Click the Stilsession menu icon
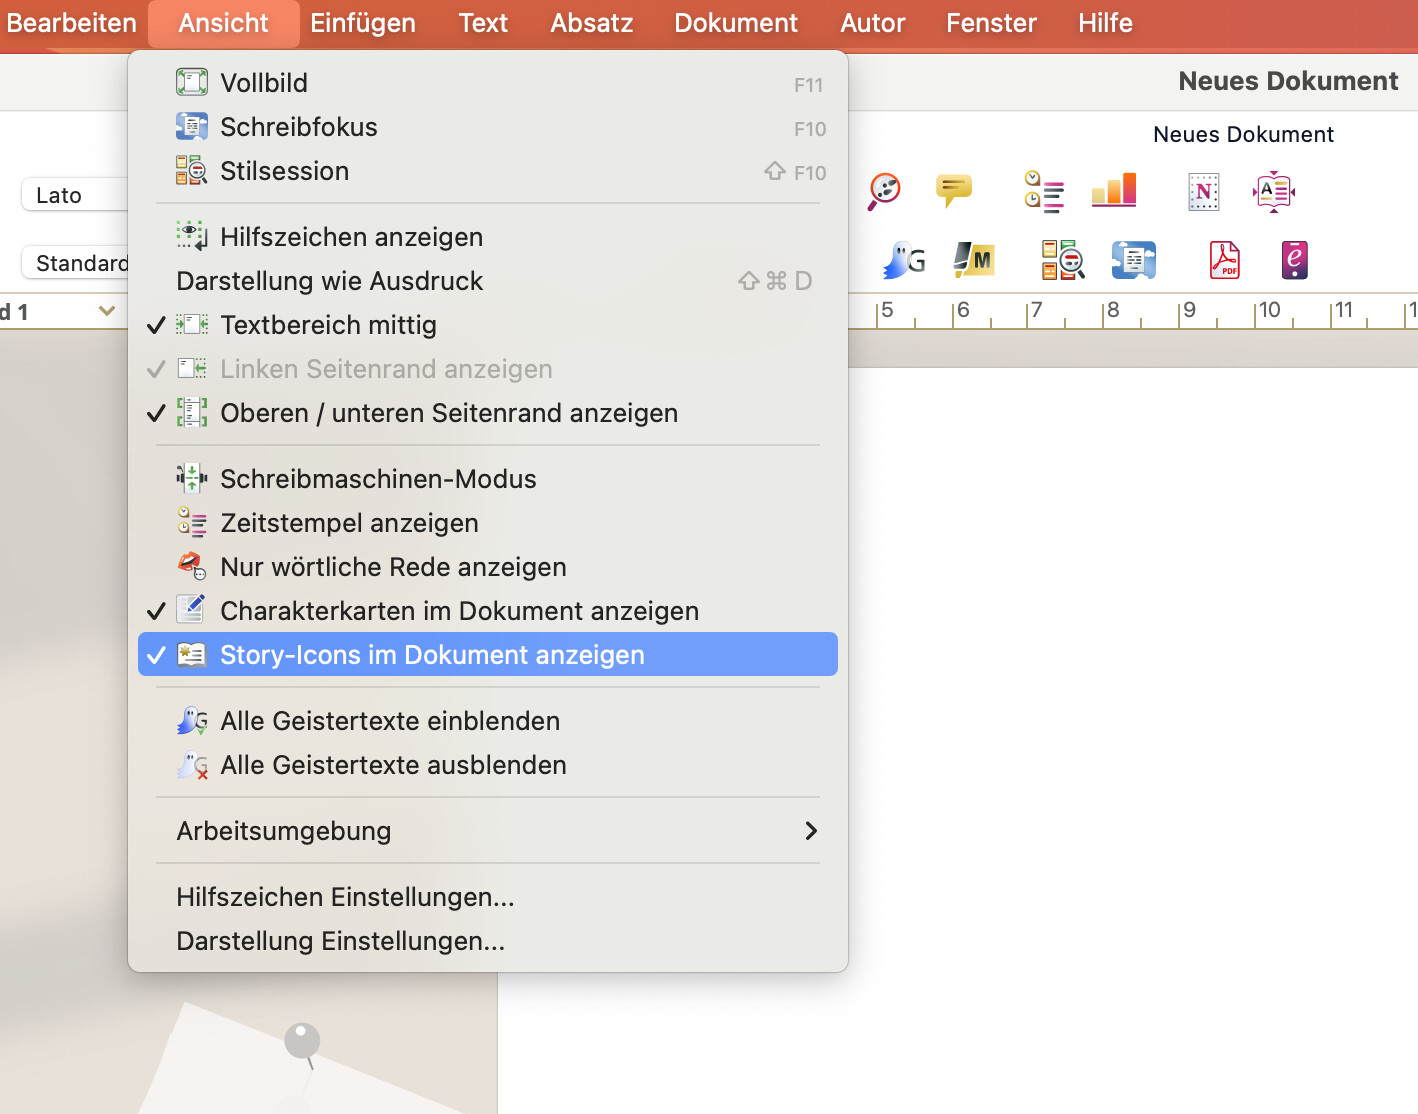Screen dimensions: 1418x1114 point(191,171)
